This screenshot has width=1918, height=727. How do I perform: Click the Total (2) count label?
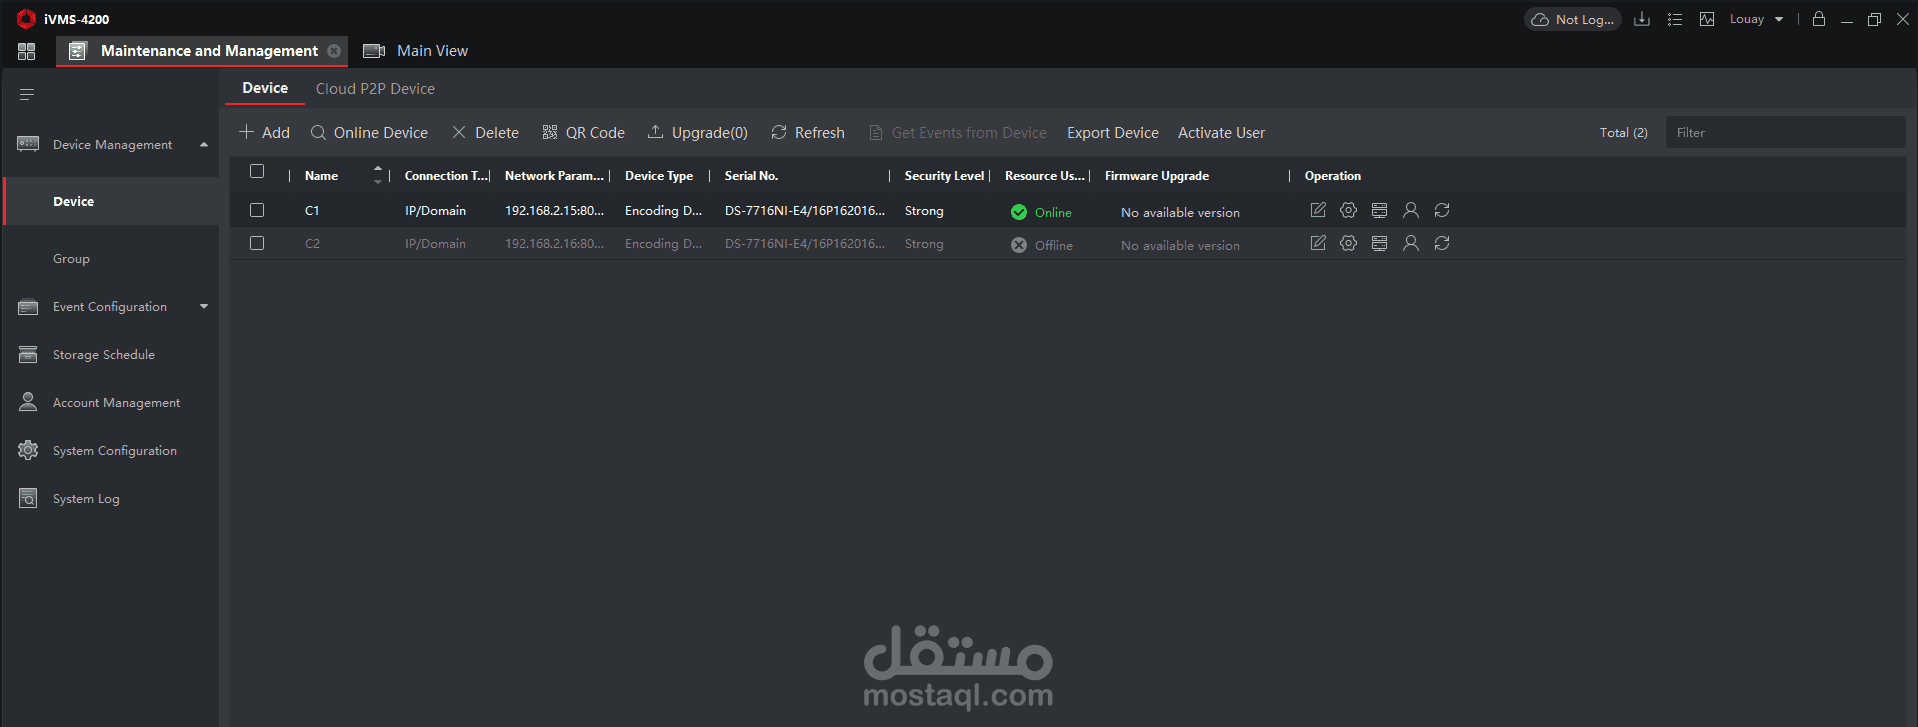coord(1623,133)
